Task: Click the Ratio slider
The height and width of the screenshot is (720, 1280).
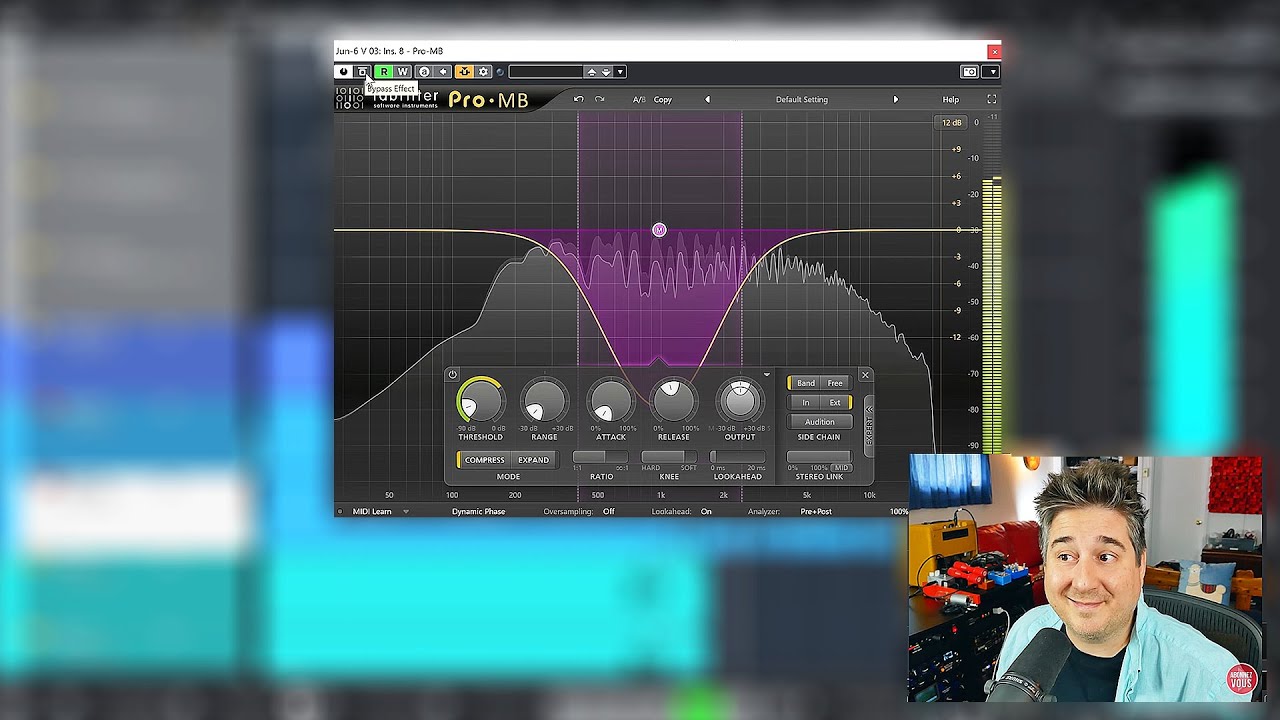Action: [x=601, y=457]
